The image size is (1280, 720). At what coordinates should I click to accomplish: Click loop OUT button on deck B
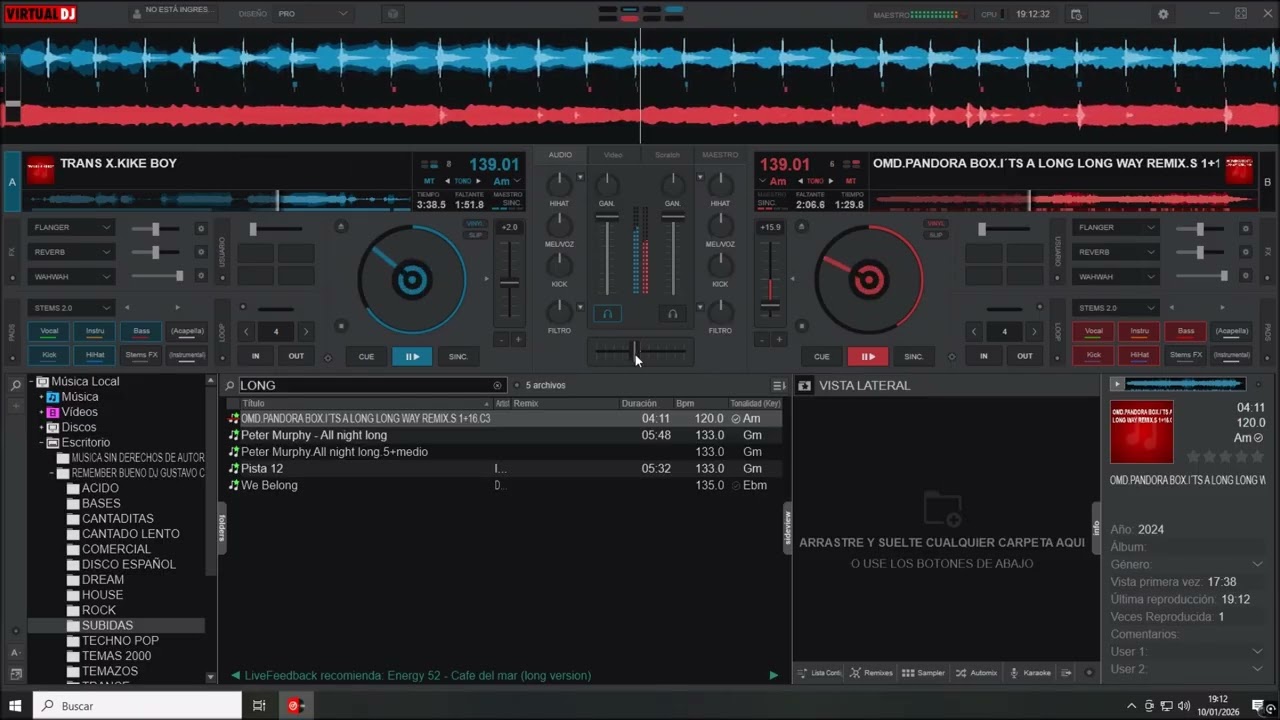coord(1025,356)
